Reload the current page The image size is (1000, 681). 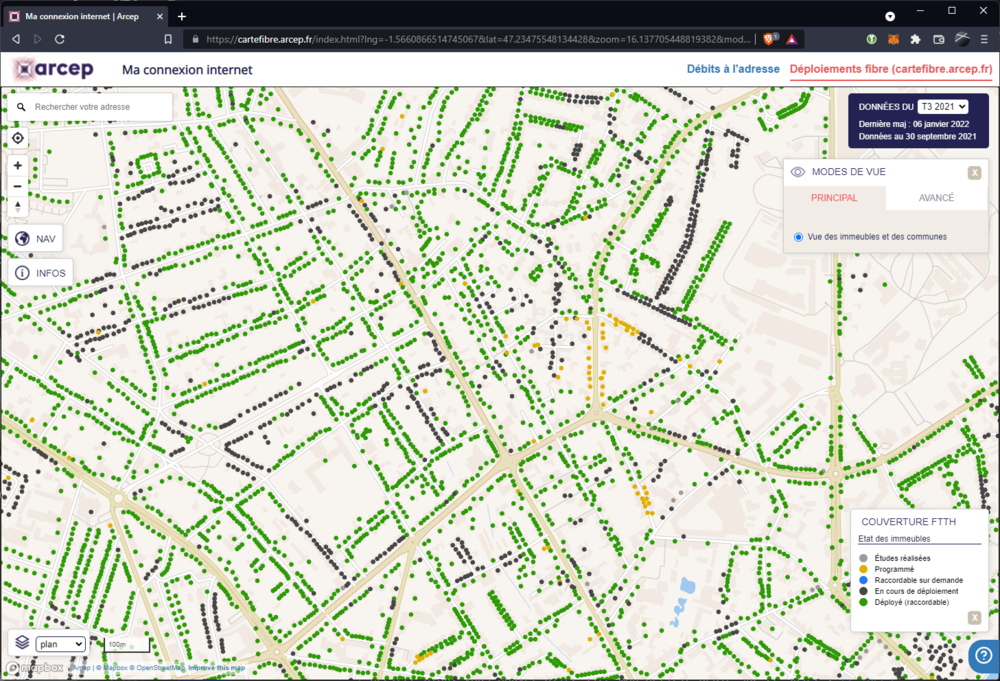coord(60,39)
